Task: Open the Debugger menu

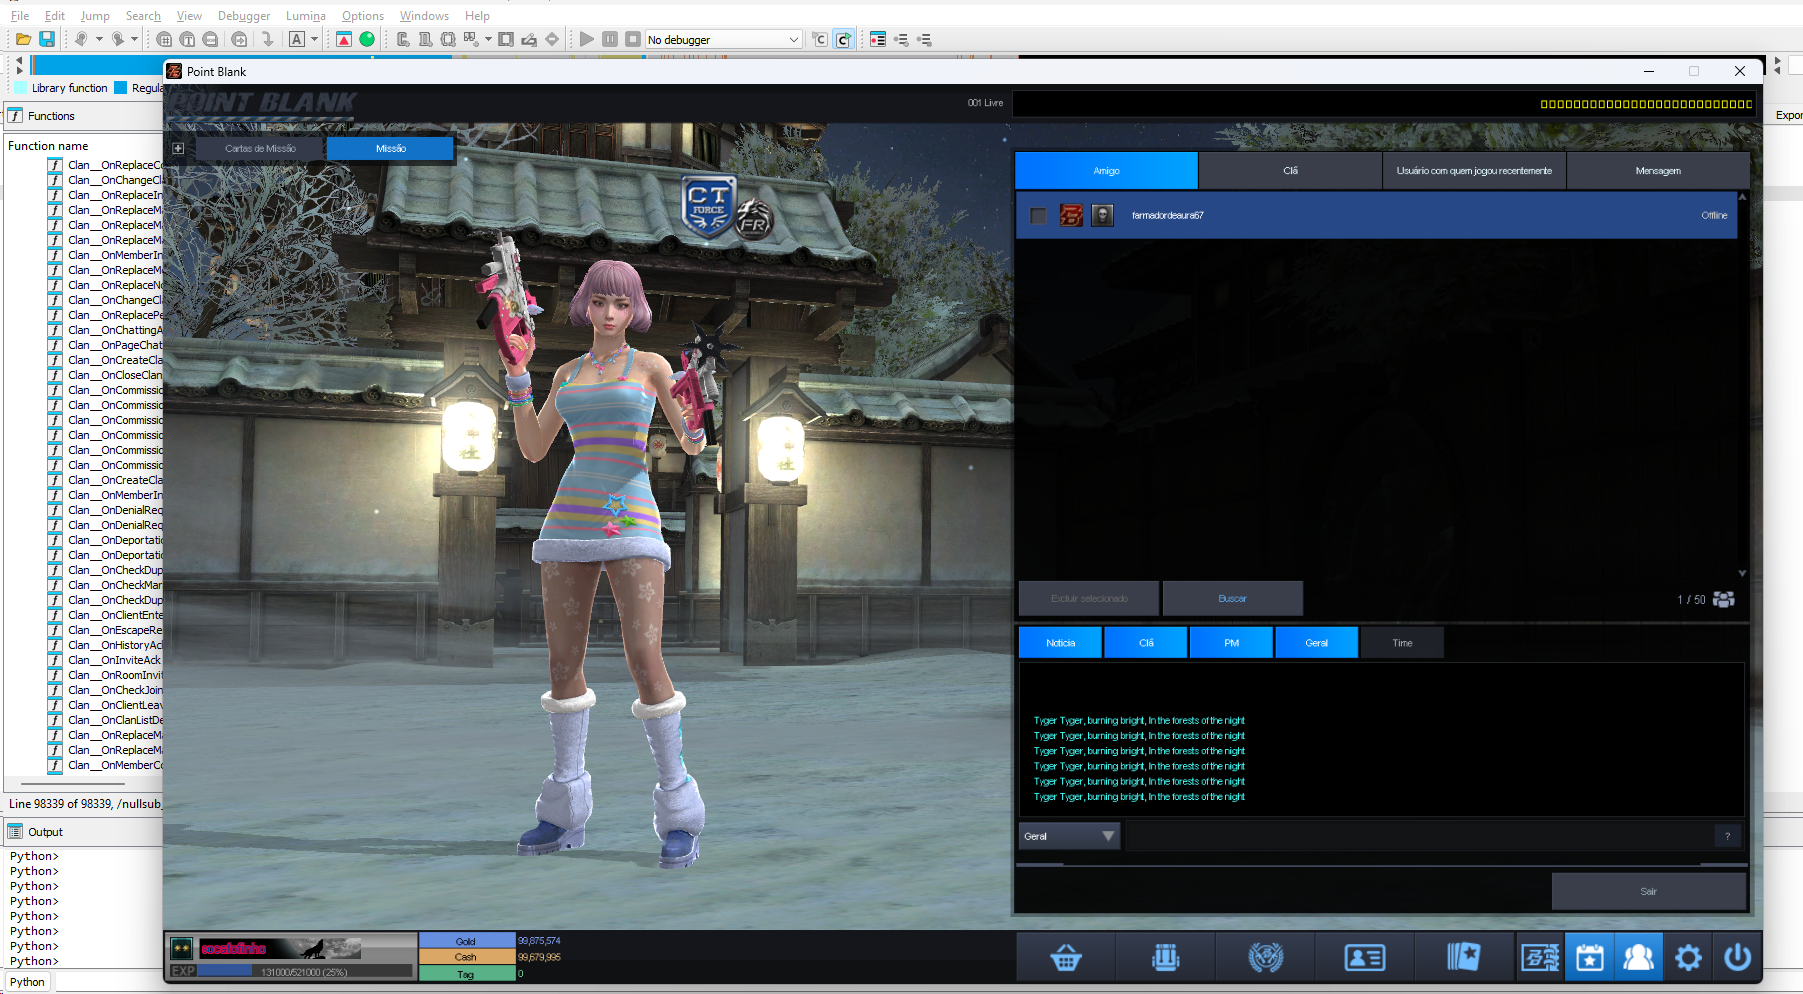Action: 244,15
